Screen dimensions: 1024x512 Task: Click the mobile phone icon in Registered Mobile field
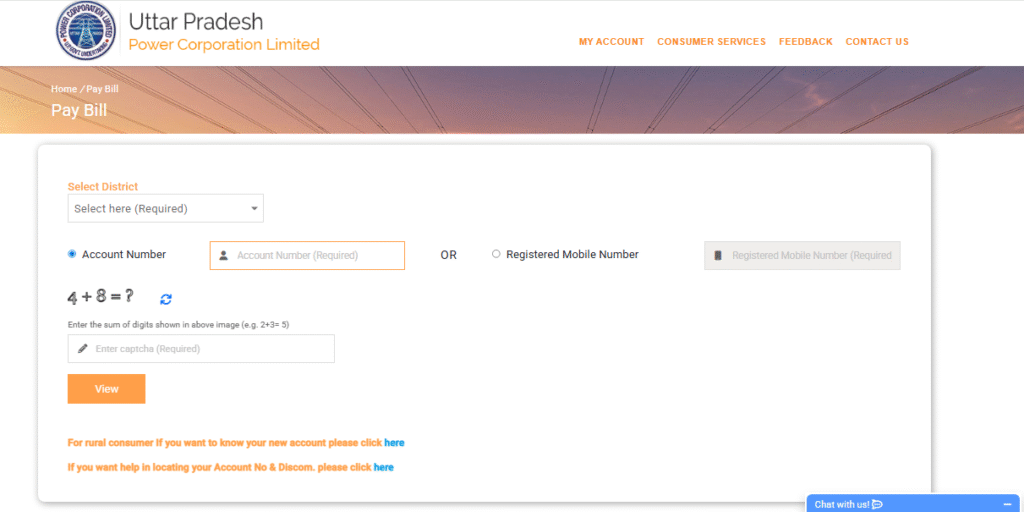[x=717, y=256]
